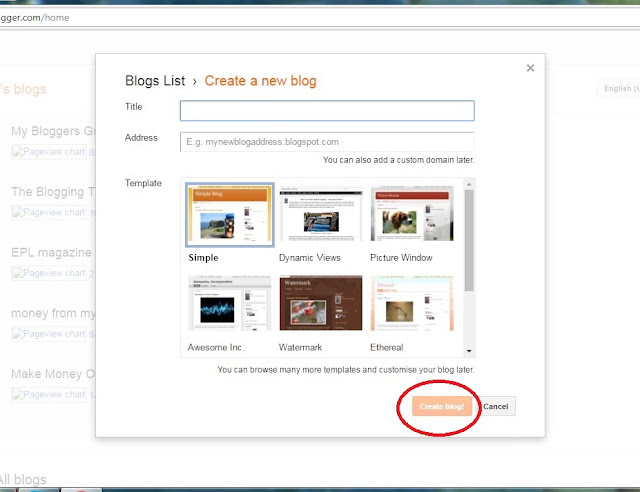The height and width of the screenshot is (492, 640).
Task: Click Pageview chart under money from my
Action: (49, 334)
